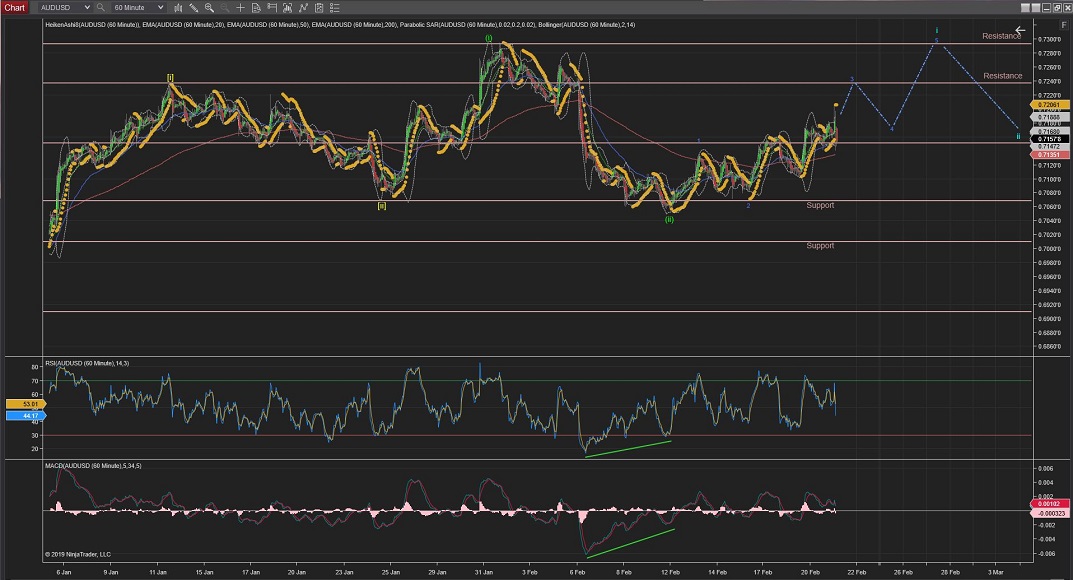This screenshot has height=580, width=1073.
Task: Select the Chart tab
Action: tap(15, 7)
